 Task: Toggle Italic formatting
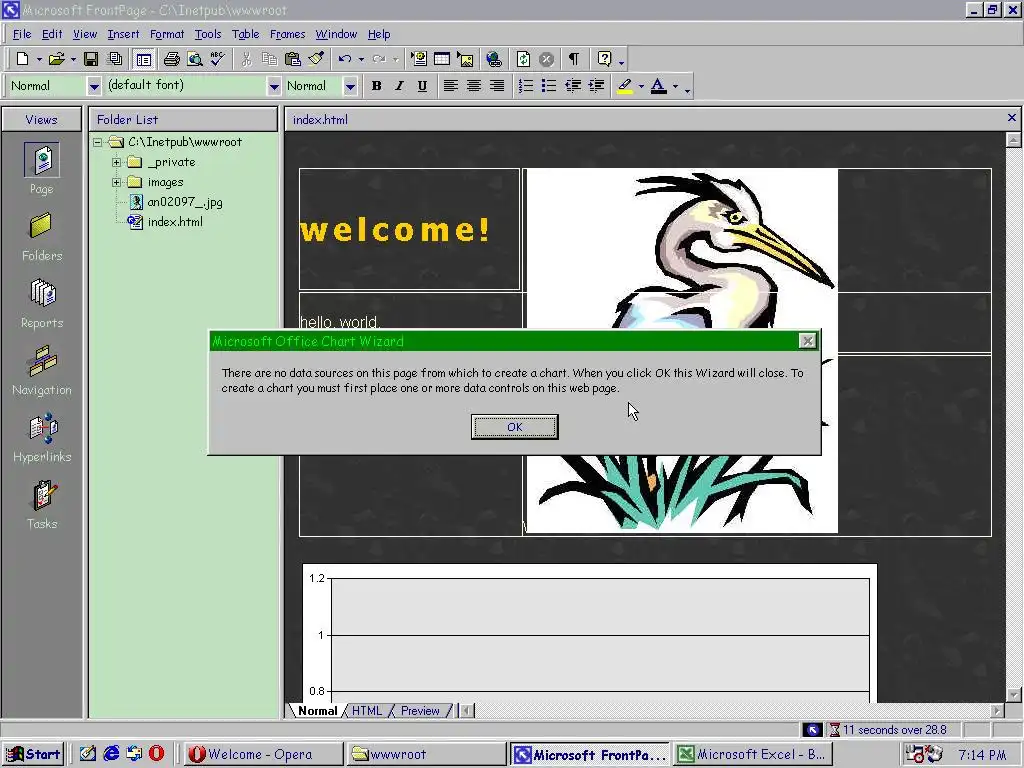pos(399,86)
